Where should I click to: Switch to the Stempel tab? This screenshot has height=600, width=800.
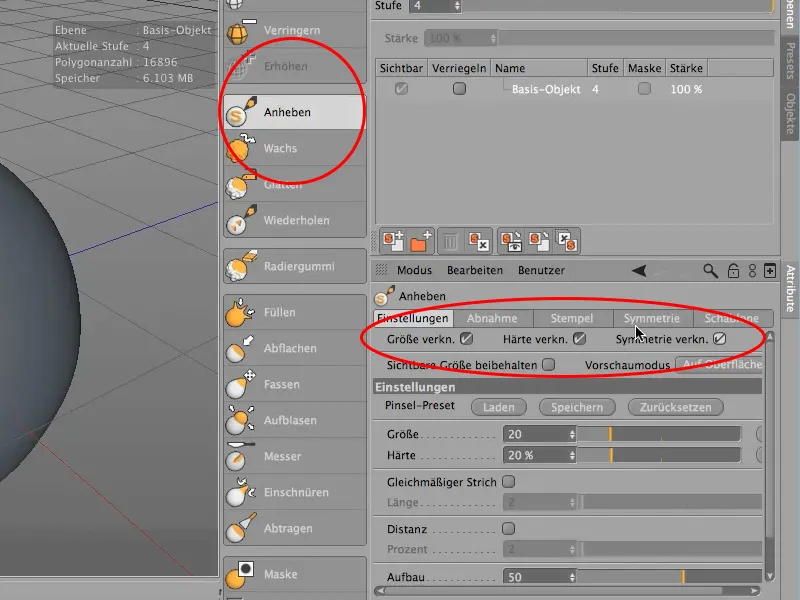tap(572, 318)
